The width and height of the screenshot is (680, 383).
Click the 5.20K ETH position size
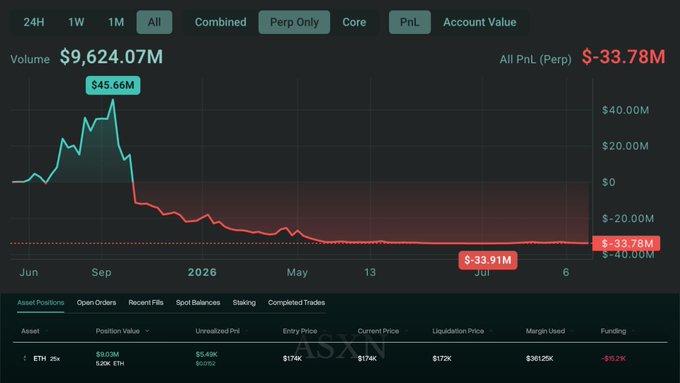[x=110, y=363]
